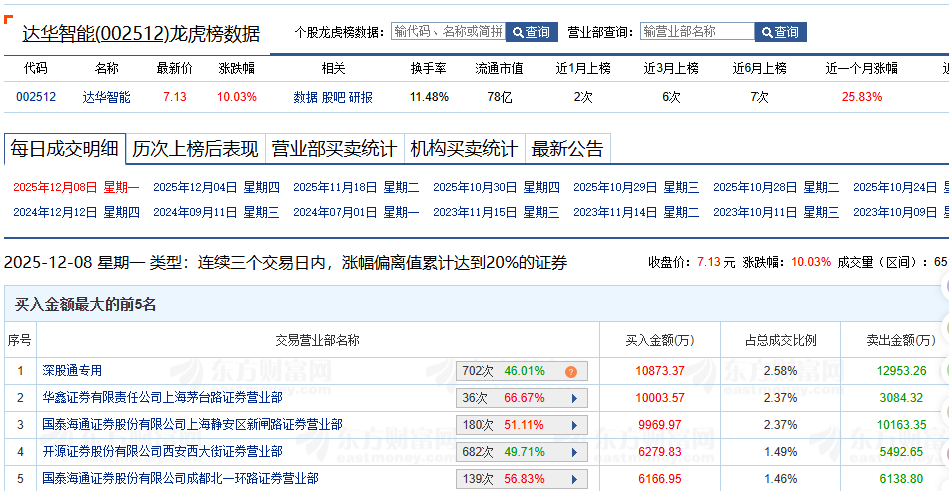
Task: Click the 近3月上榜 6次 value
Action: (671, 97)
